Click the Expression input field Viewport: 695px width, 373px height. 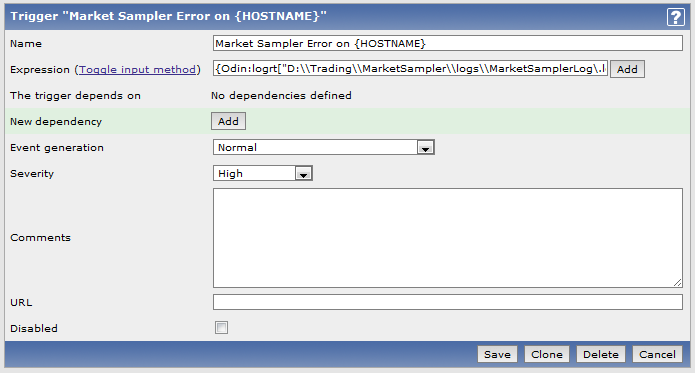coord(410,69)
